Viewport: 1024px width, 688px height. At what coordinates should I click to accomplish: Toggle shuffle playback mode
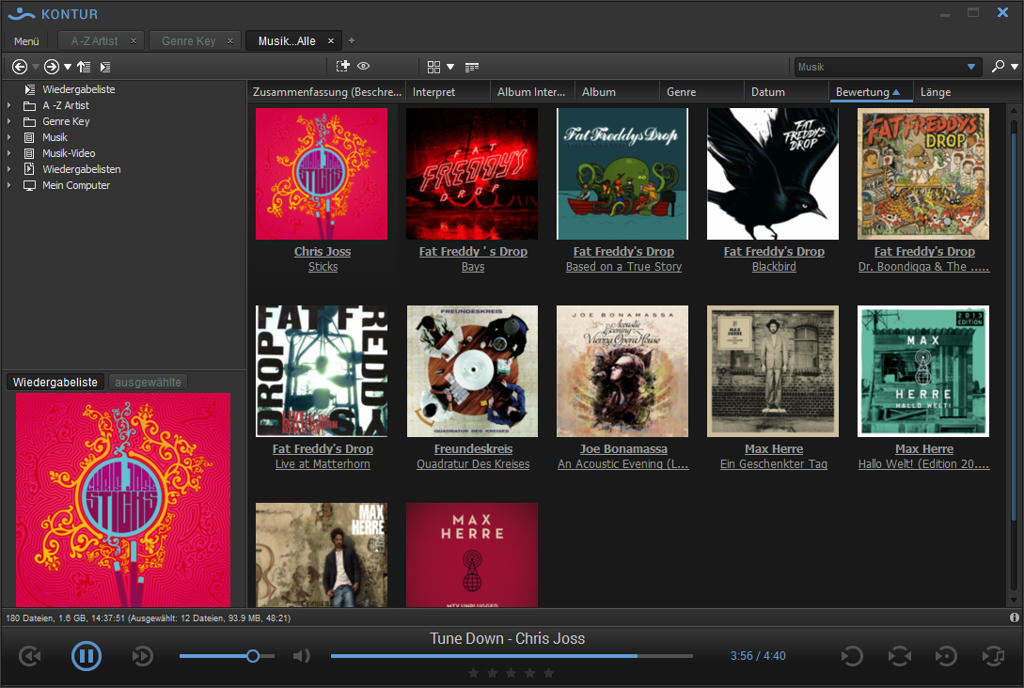(899, 656)
